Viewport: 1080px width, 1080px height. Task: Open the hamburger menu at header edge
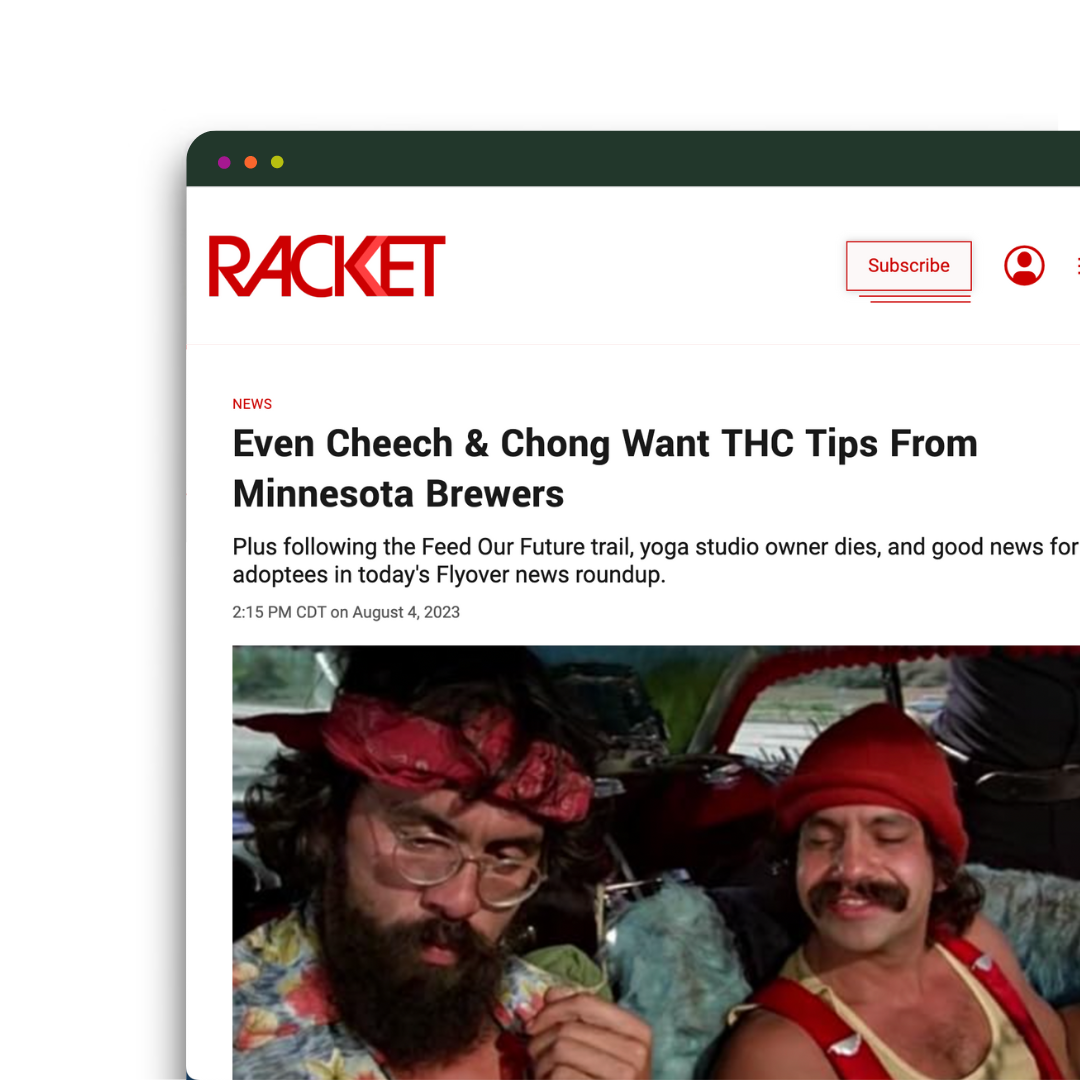[1077, 265]
